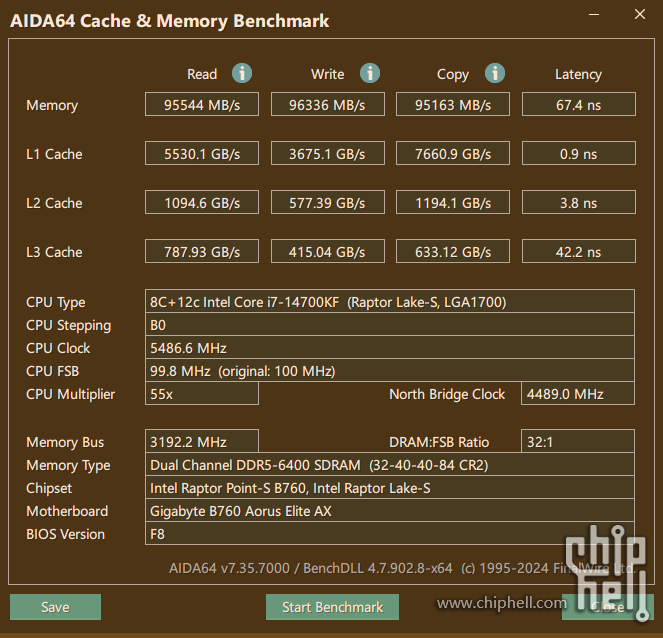The width and height of the screenshot is (663, 638).
Task: Click the L2 Cache row label
Action: coord(54,203)
